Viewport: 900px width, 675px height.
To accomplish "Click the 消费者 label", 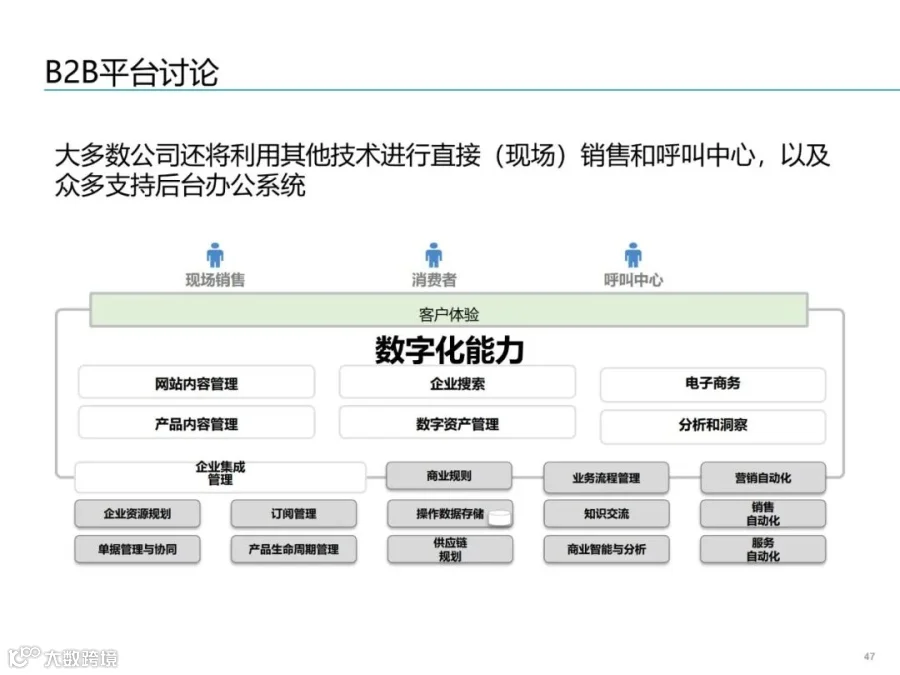I will (433, 280).
